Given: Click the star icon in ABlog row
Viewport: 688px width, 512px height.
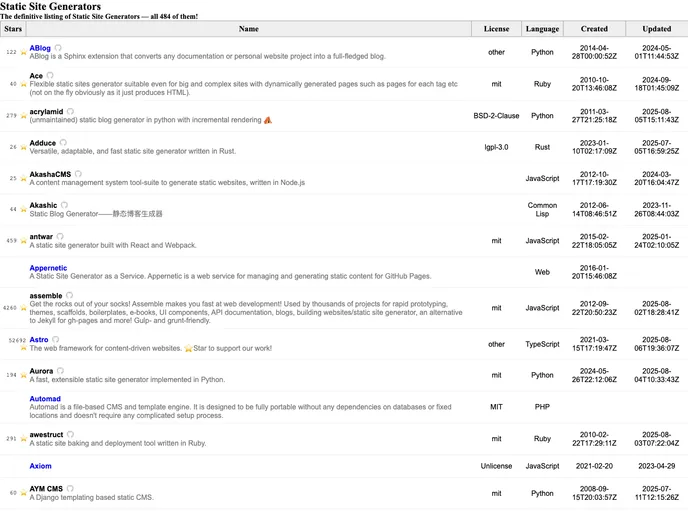Looking at the screenshot, I should point(23,52).
